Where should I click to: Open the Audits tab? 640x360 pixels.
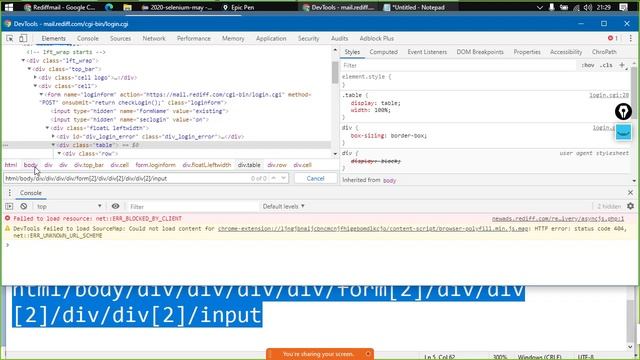[339, 38]
